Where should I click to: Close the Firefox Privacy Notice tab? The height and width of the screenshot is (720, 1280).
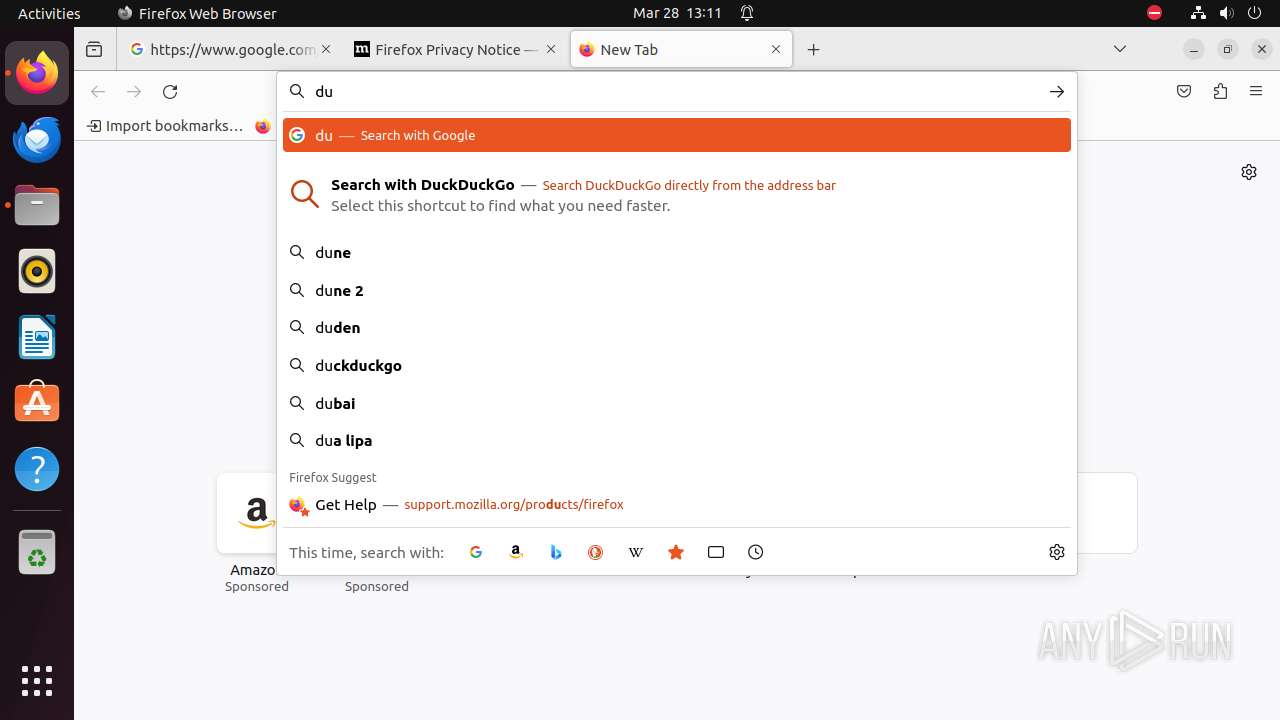click(x=551, y=49)
